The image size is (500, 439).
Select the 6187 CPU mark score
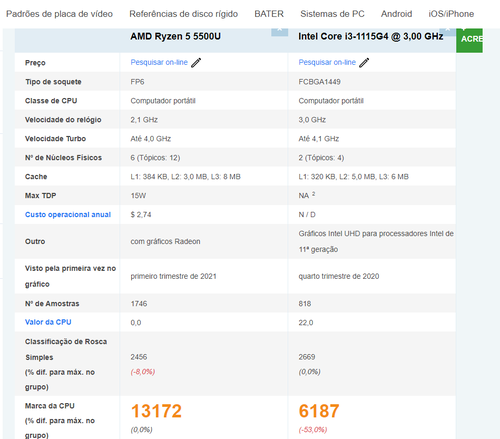[x=319, y=411]
